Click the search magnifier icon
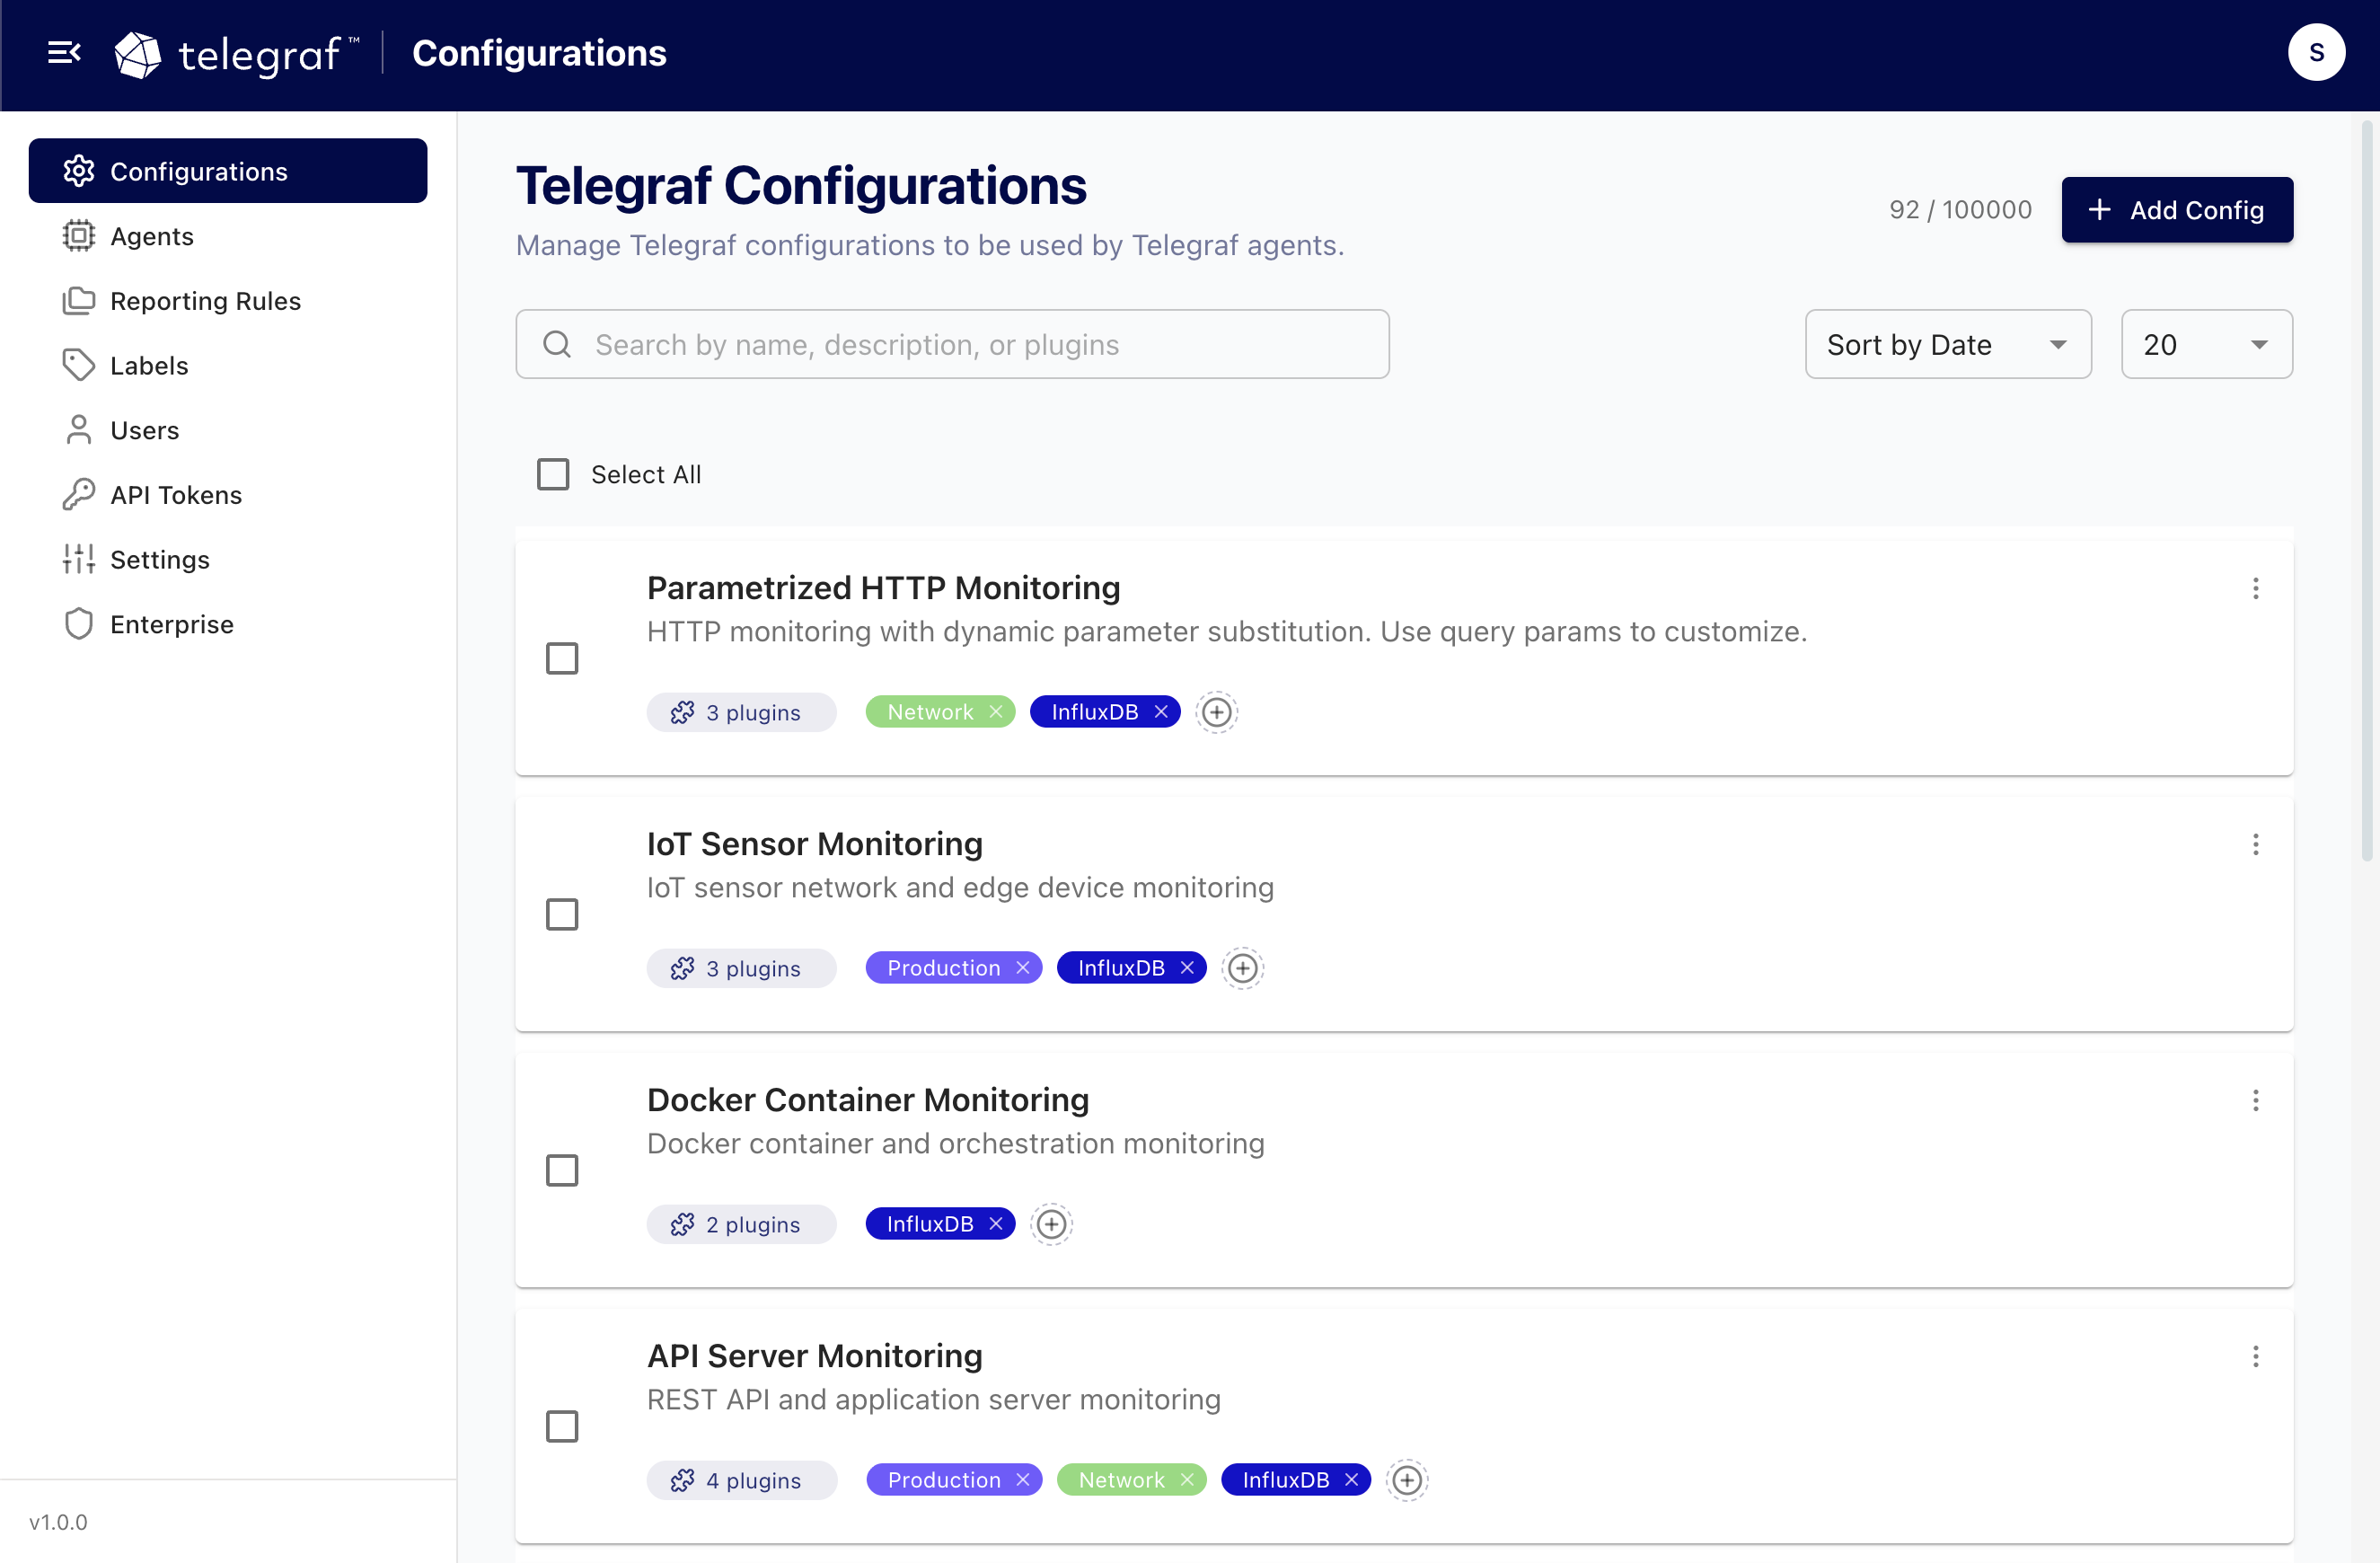The image size is (2380, 1563). [x=557, y=344]
